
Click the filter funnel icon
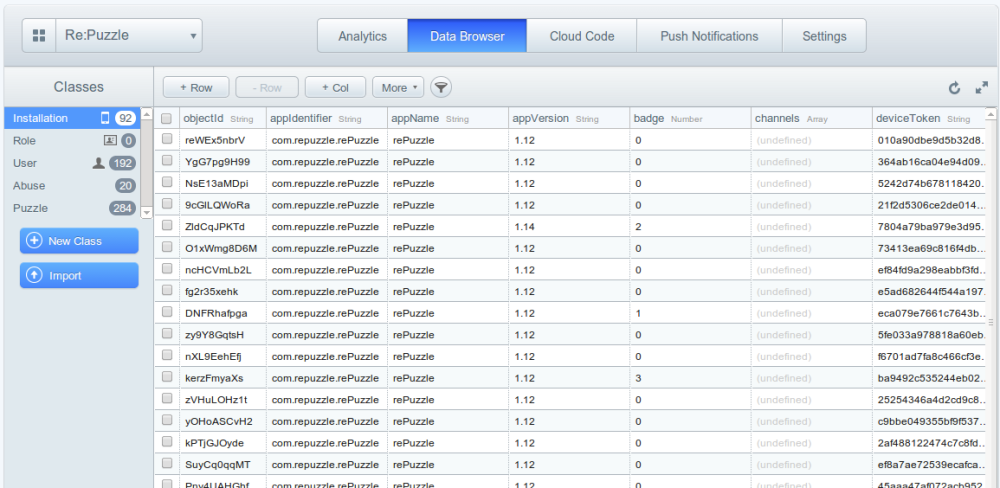tap(440, 88)
